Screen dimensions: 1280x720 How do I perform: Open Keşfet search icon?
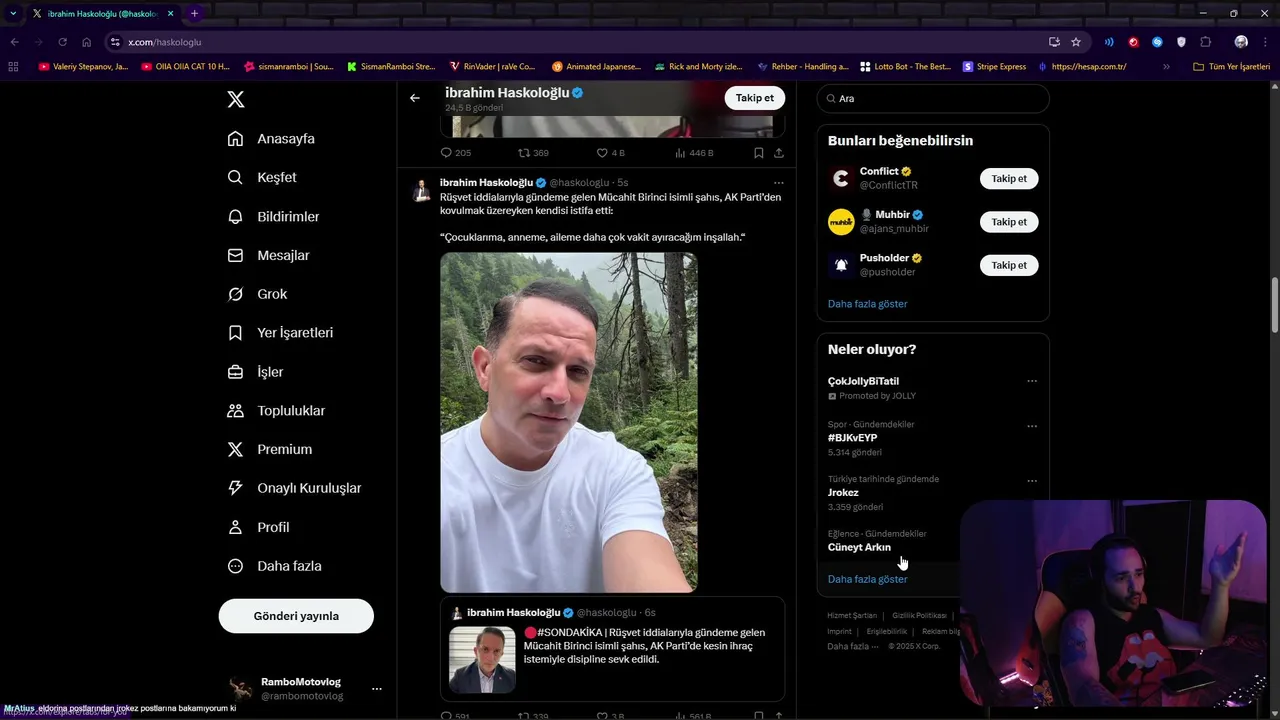(x=235, y=177)
